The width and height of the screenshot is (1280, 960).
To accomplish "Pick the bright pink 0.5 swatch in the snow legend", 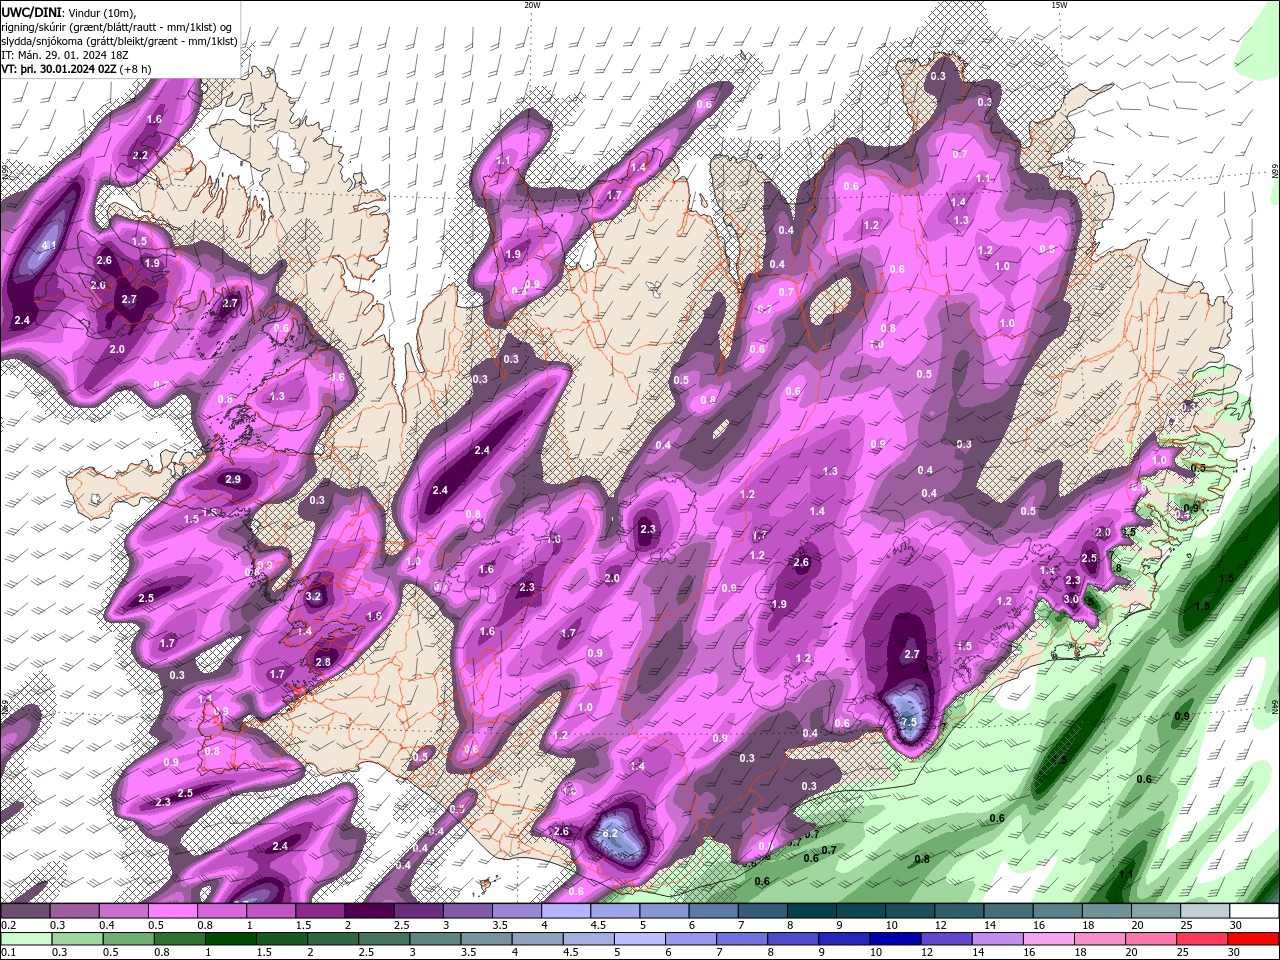I will tap(172, 911).
